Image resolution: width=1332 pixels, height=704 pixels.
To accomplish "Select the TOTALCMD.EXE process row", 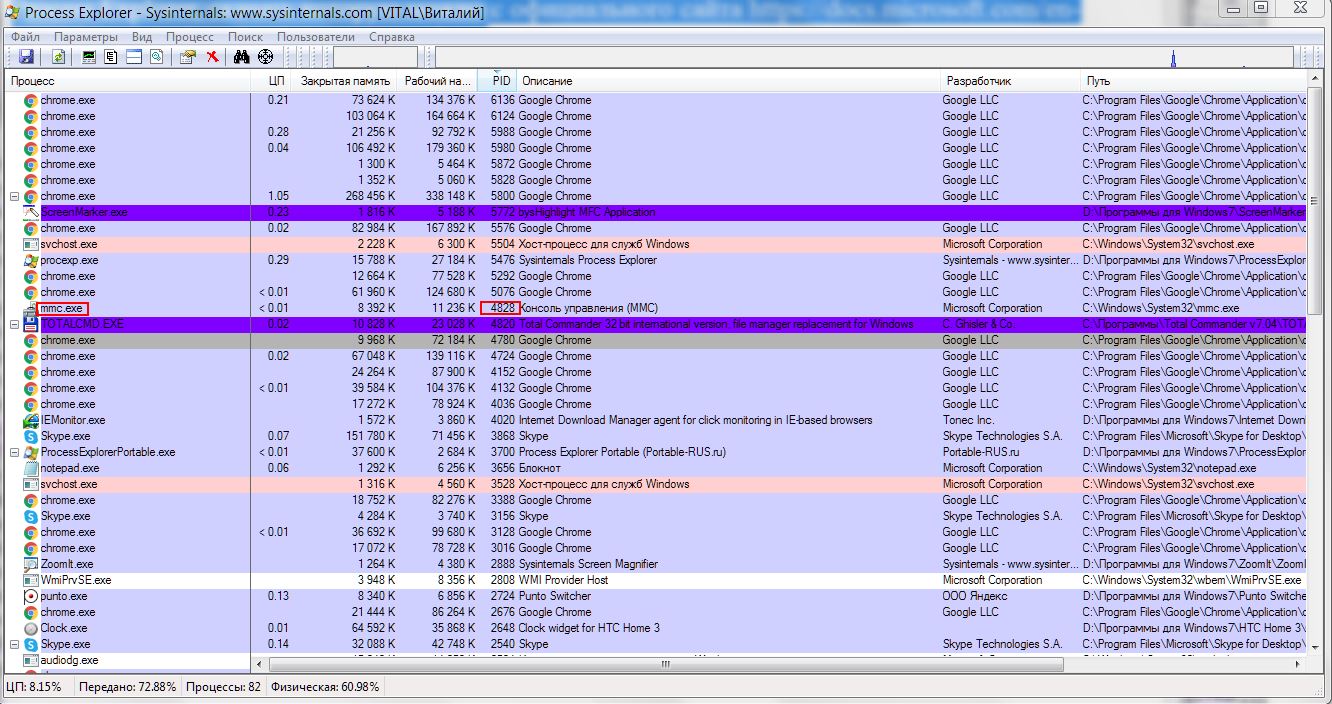I will [656, 324].
